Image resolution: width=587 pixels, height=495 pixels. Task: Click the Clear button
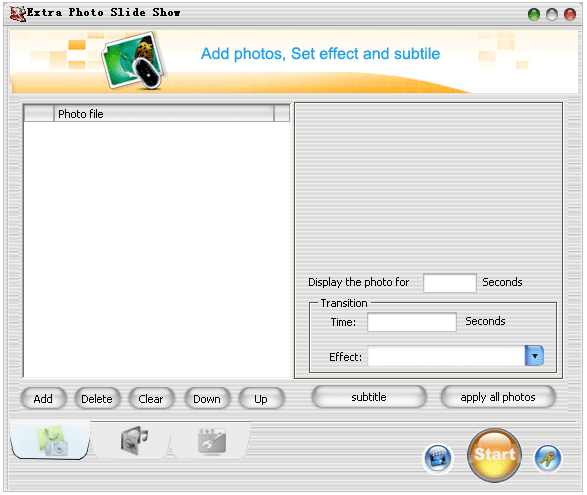[x=151, y=398]
